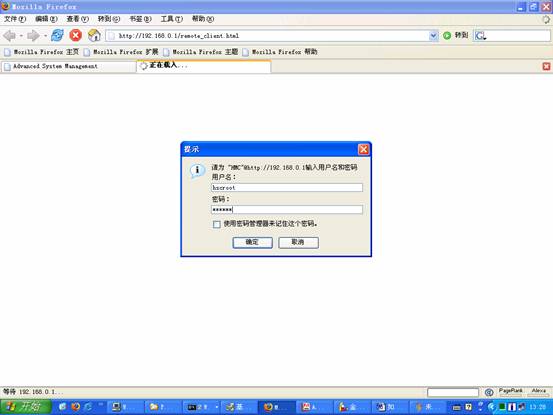Check the remember password checkbox

[x=217, y=224]
